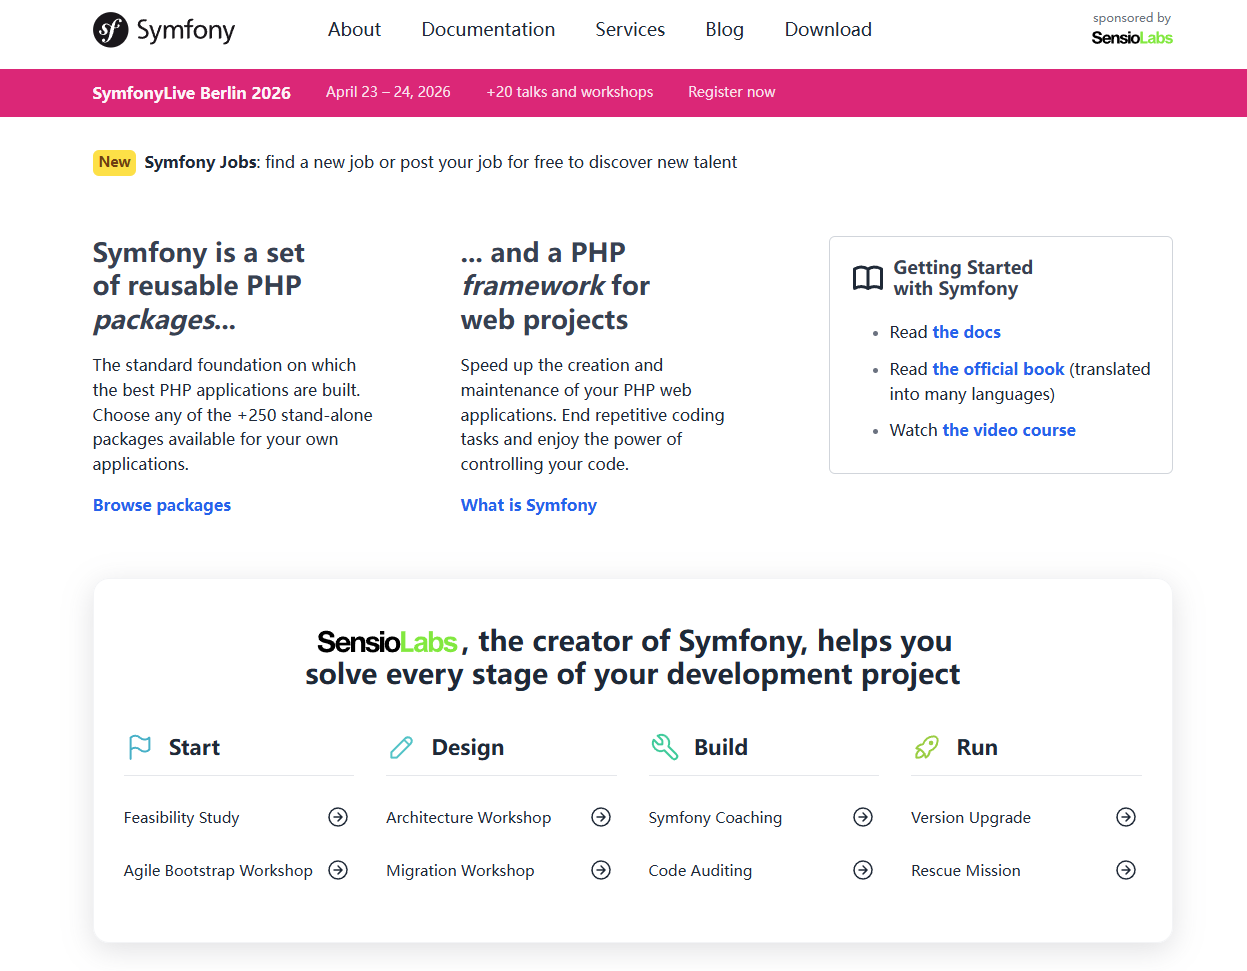Click arrow icon next to Symfony Coaching

pos(863,817)
